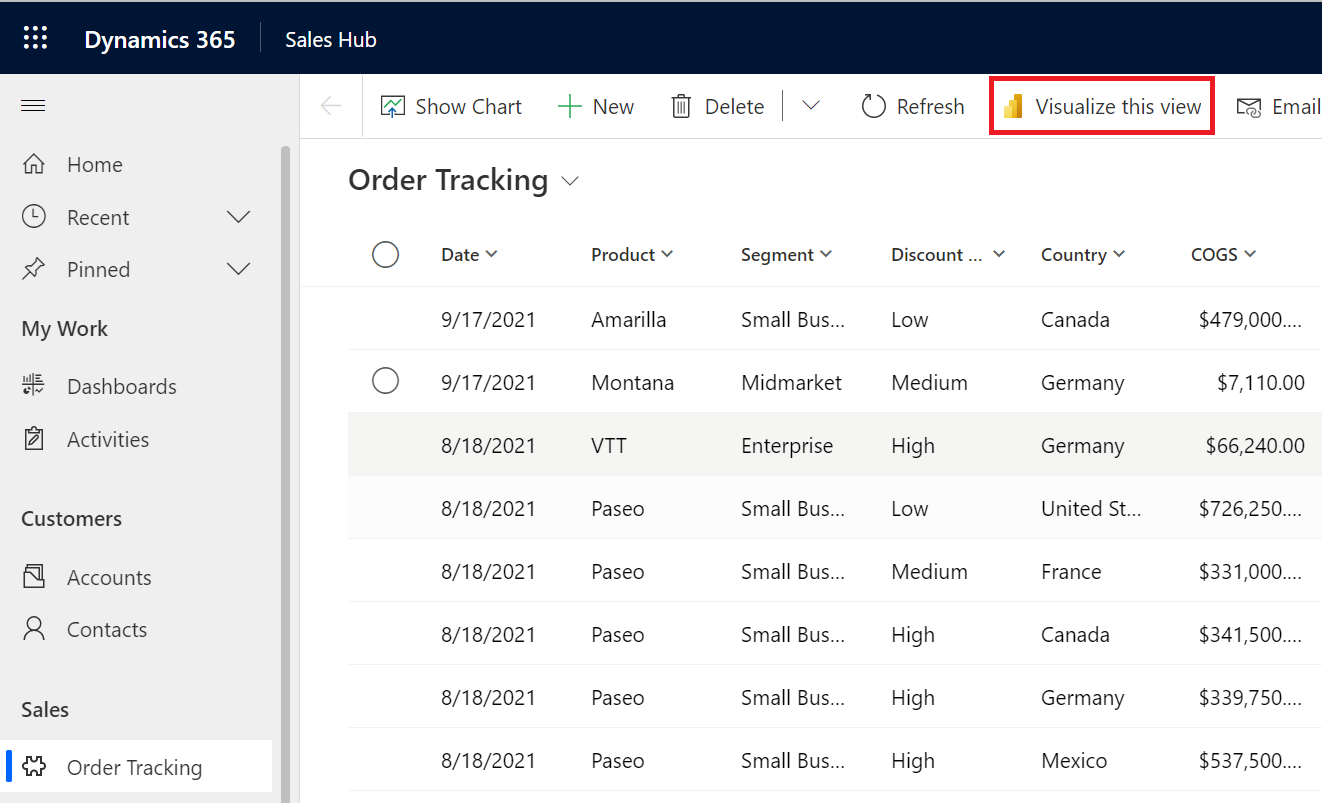Click the Pinned pin icon
The image size is (1322, 803).
point(34,268)
